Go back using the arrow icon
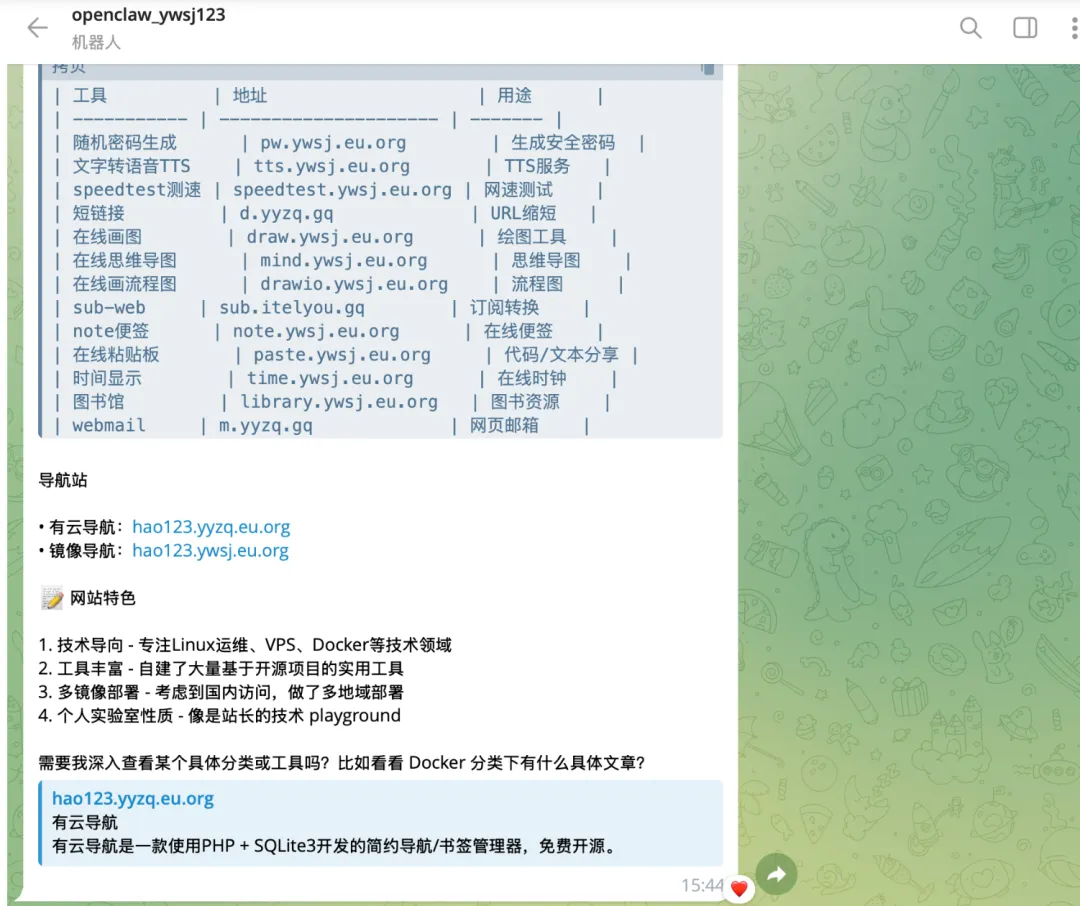Image resolution: width=1080 pixels, height=906 pixels. pyautogui.click(x=37, y=28)
